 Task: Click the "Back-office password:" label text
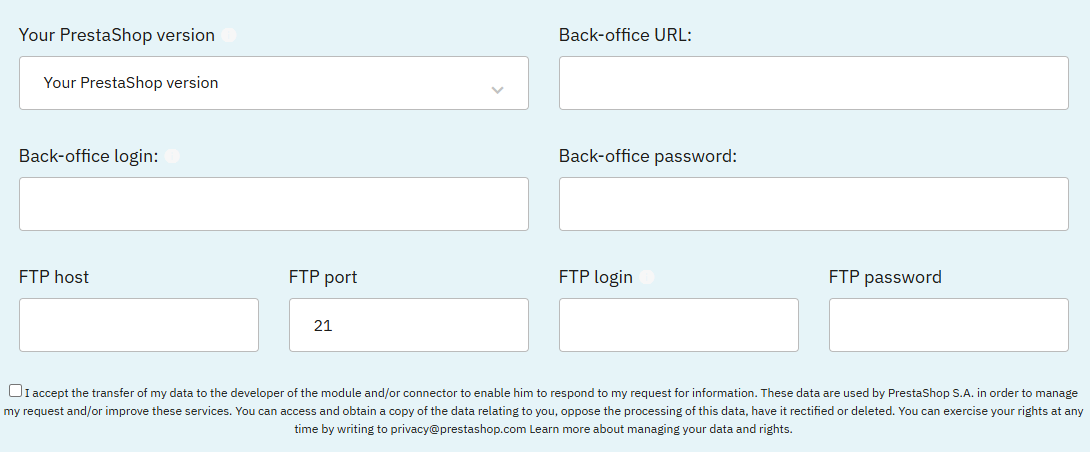click(647, 156)
